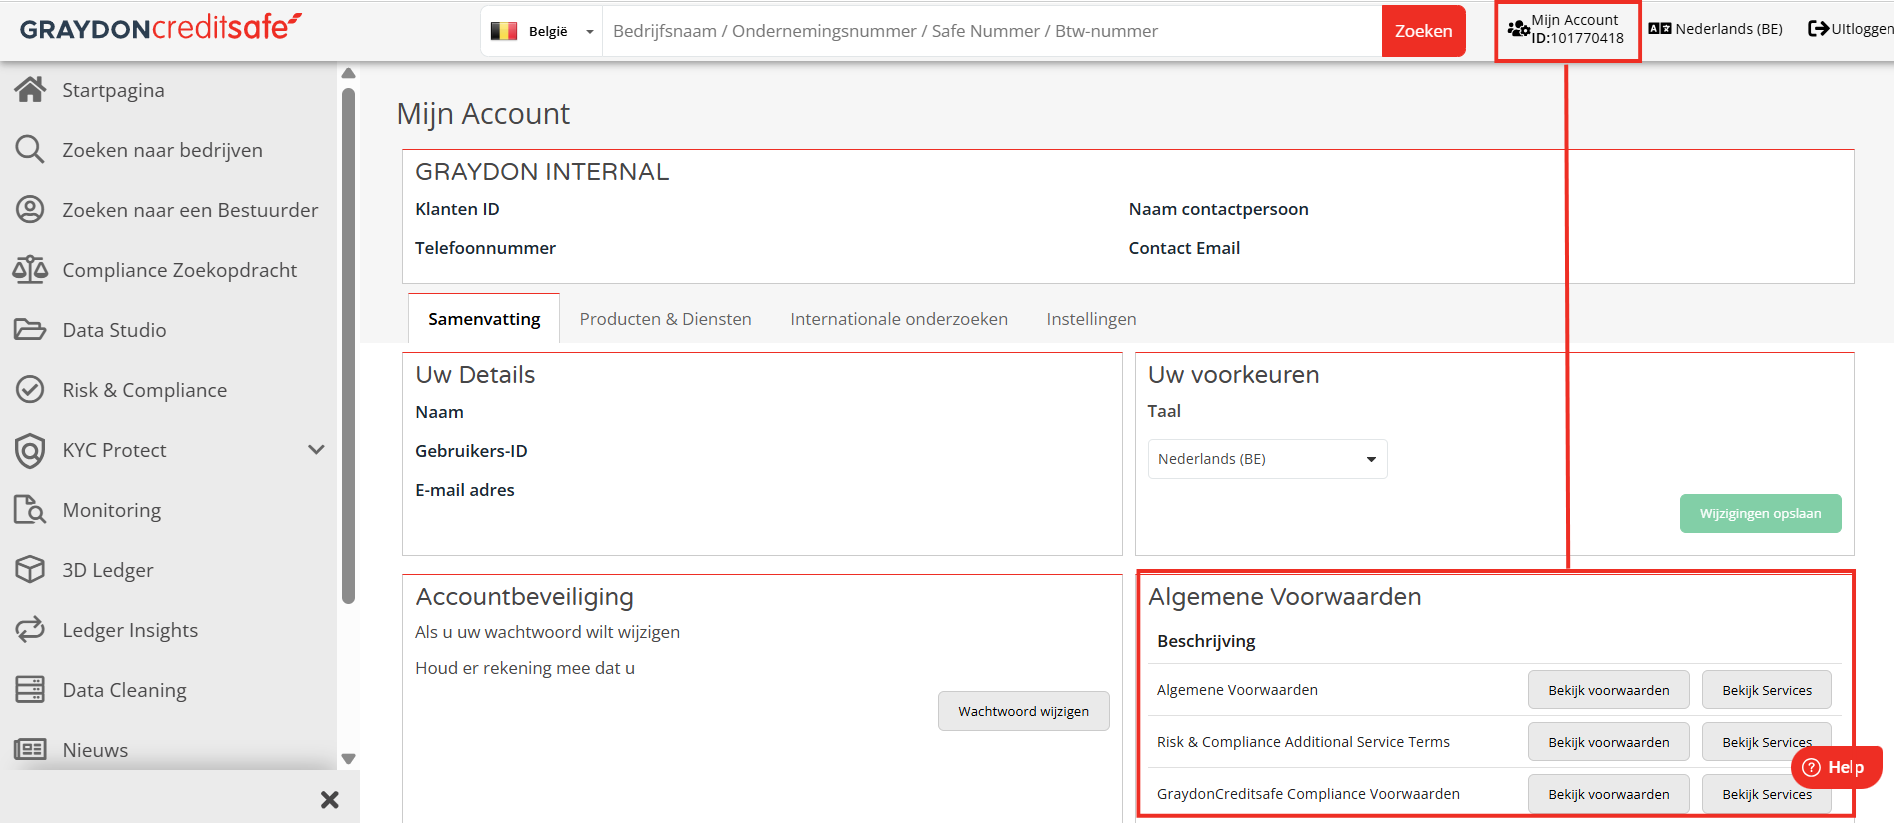This screenshot has height=823, width=1894.
Task: Open Compliance Zoekopdracht menu label
Action: [x=179, y=270]
